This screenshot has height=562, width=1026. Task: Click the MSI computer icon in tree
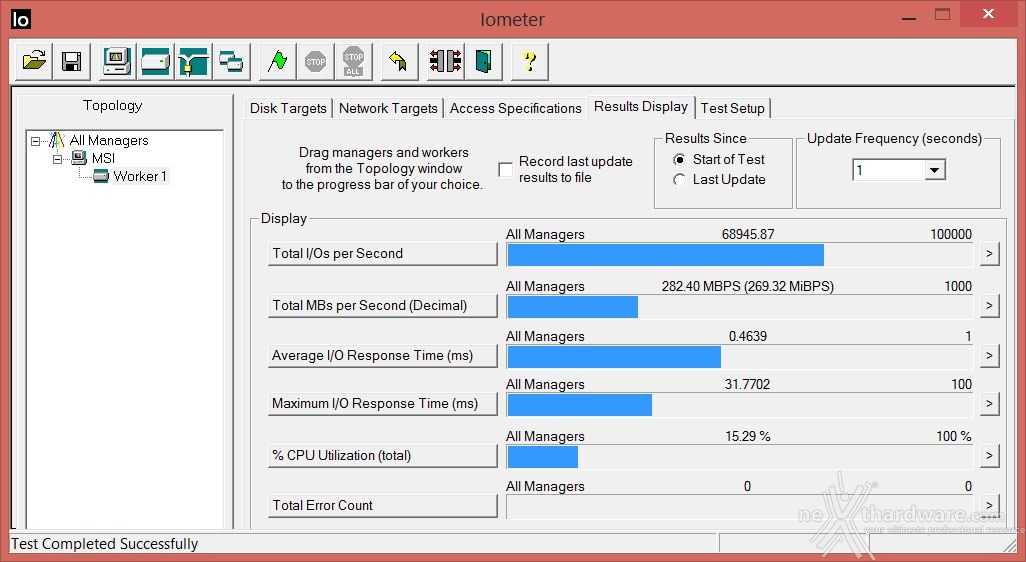coord(79,158)
